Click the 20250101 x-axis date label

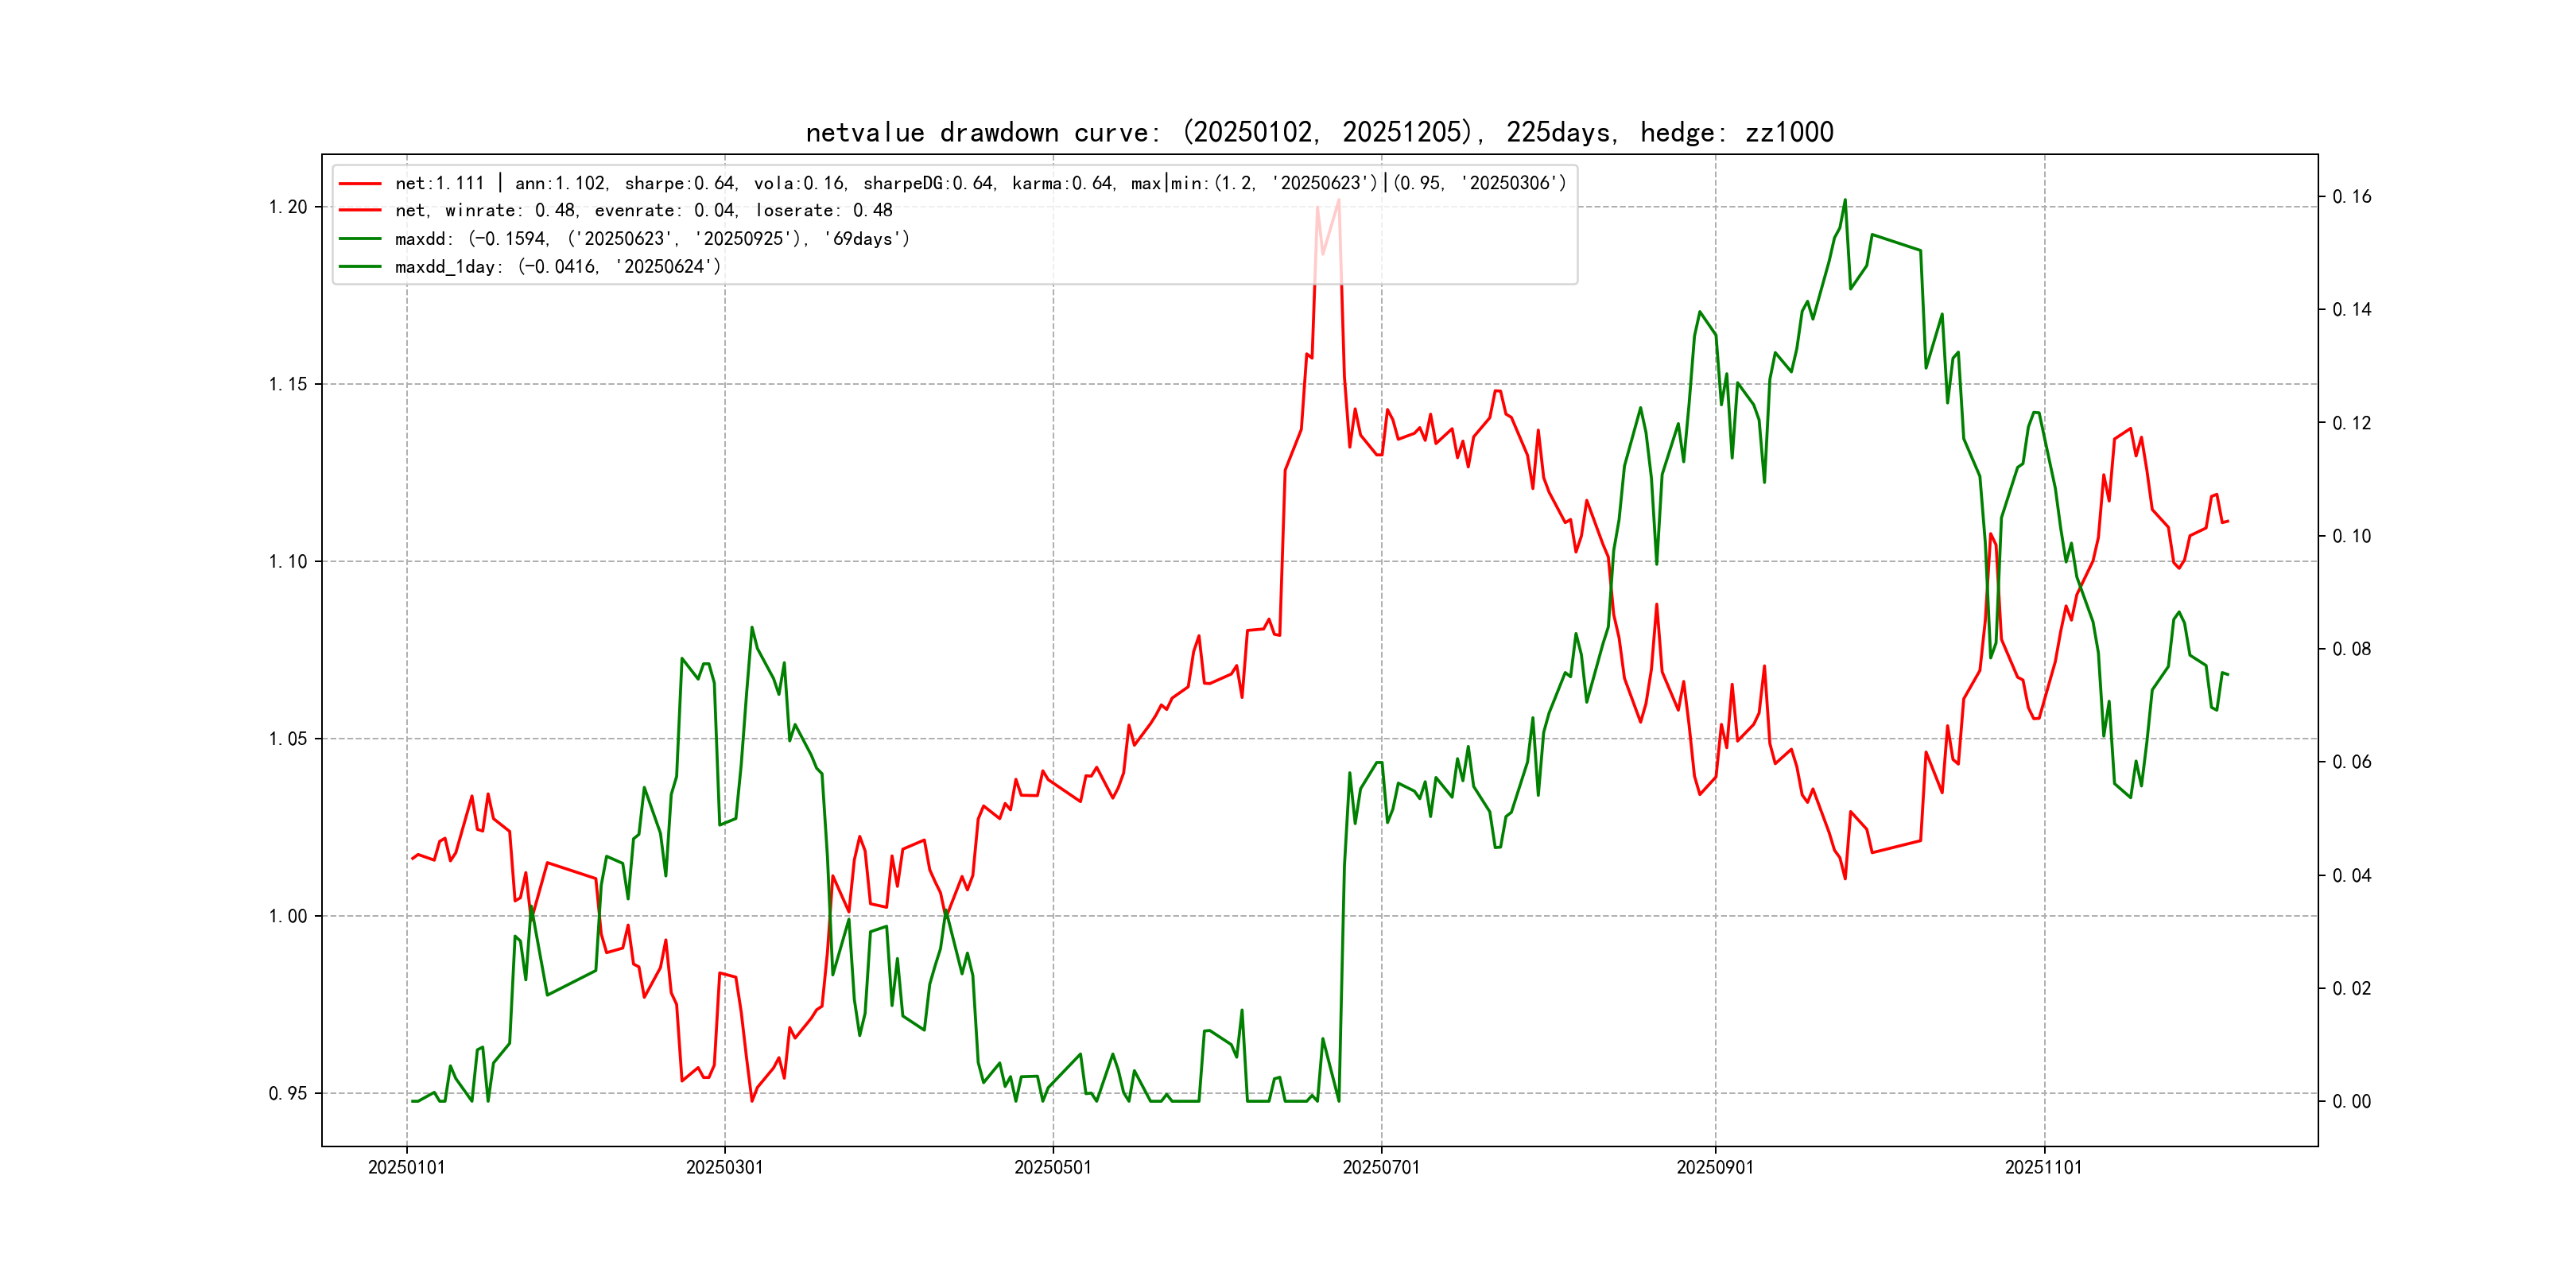pos(406,1167)
